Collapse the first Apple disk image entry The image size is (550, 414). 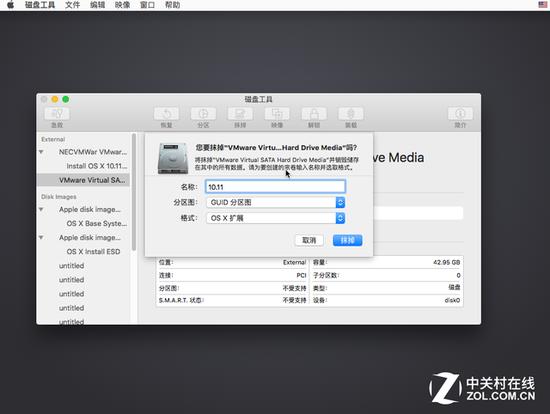tap(41, 209)
